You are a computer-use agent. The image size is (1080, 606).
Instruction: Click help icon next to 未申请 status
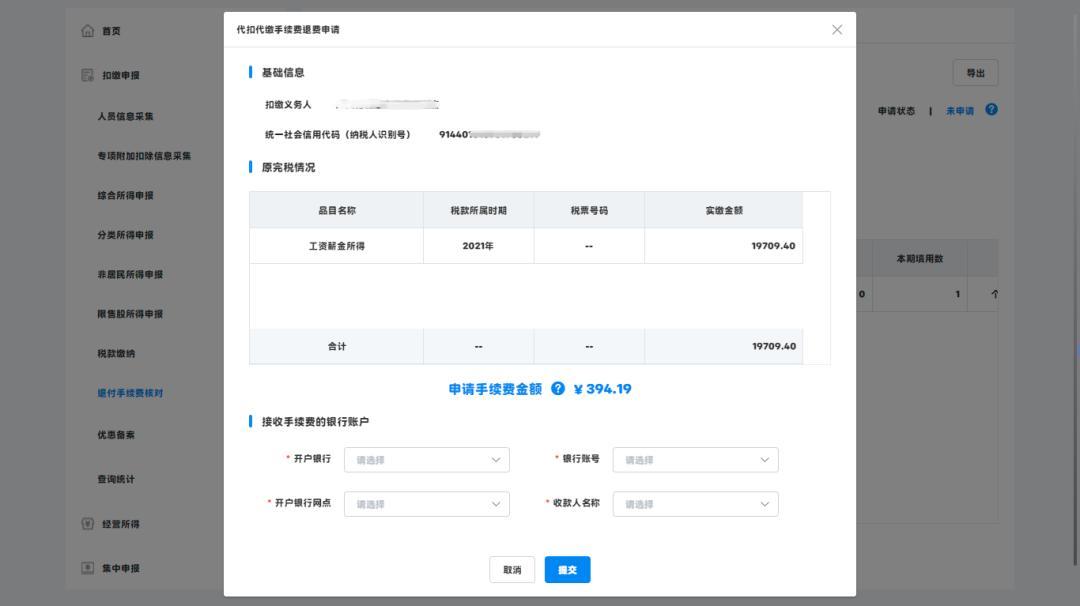[991, 110]
